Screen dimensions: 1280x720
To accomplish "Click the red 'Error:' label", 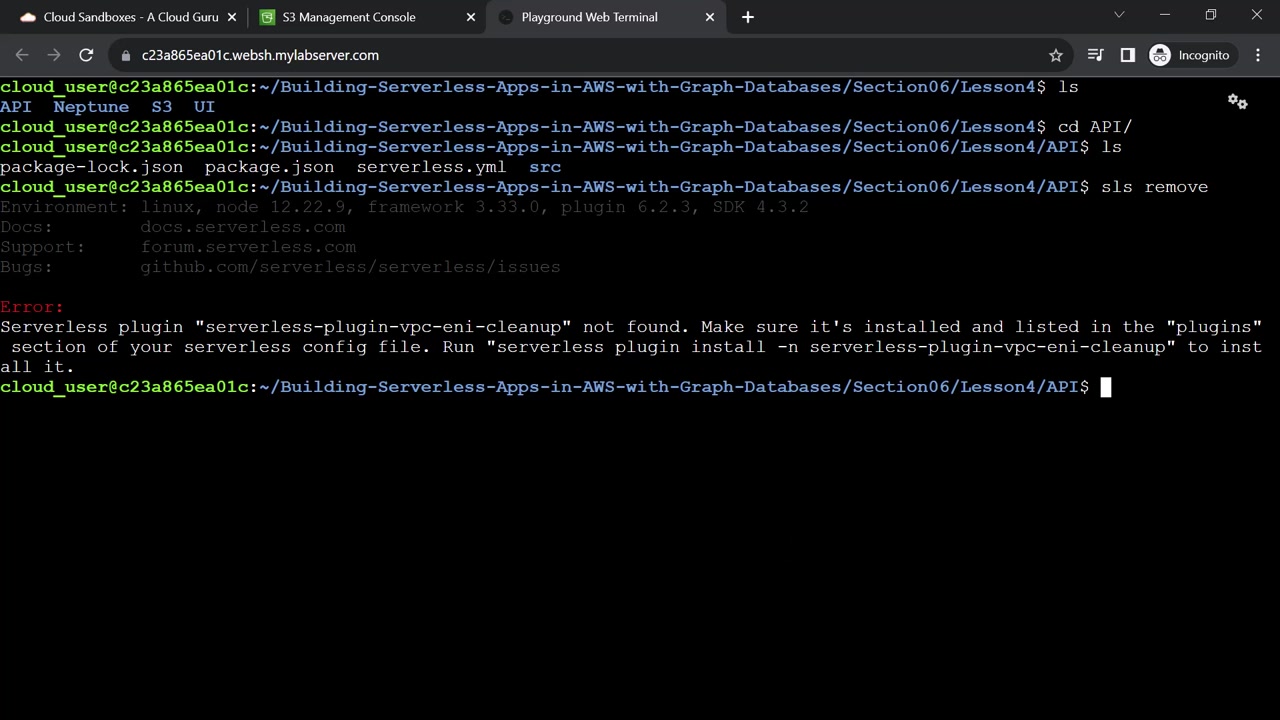I will click(x=32, y=307).
